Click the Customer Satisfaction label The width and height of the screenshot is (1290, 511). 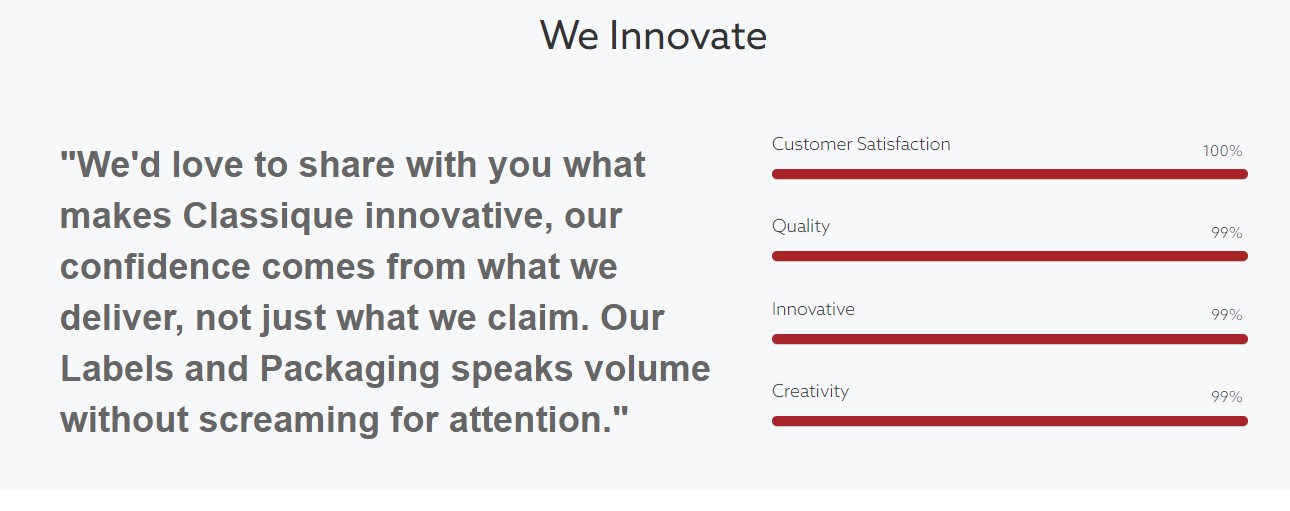pos(861,144)
